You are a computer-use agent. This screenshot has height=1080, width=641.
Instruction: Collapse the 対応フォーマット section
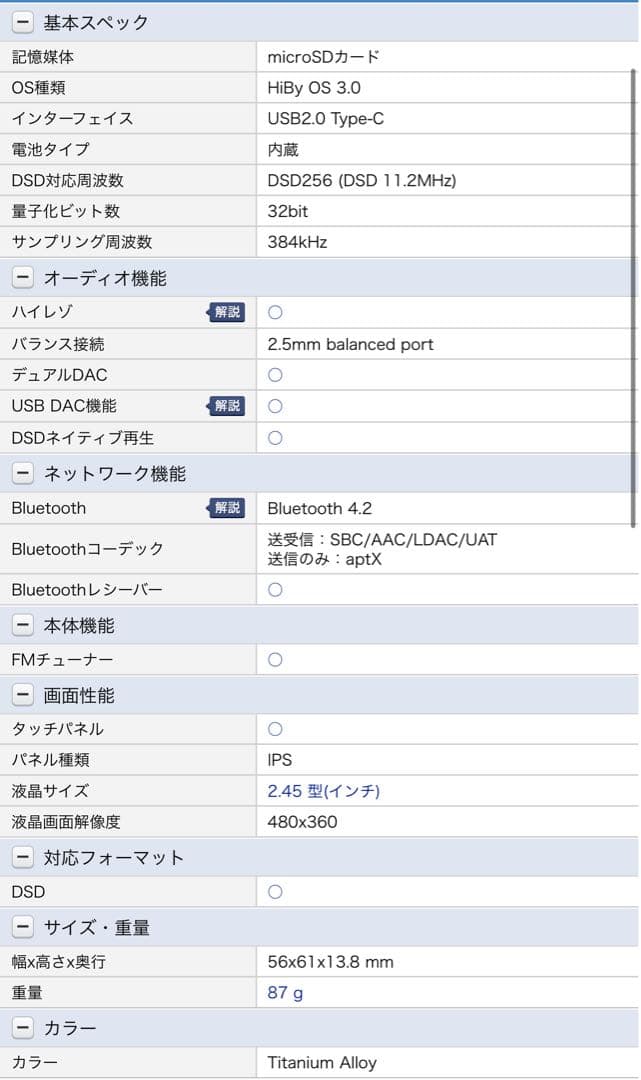pos(23,857)
